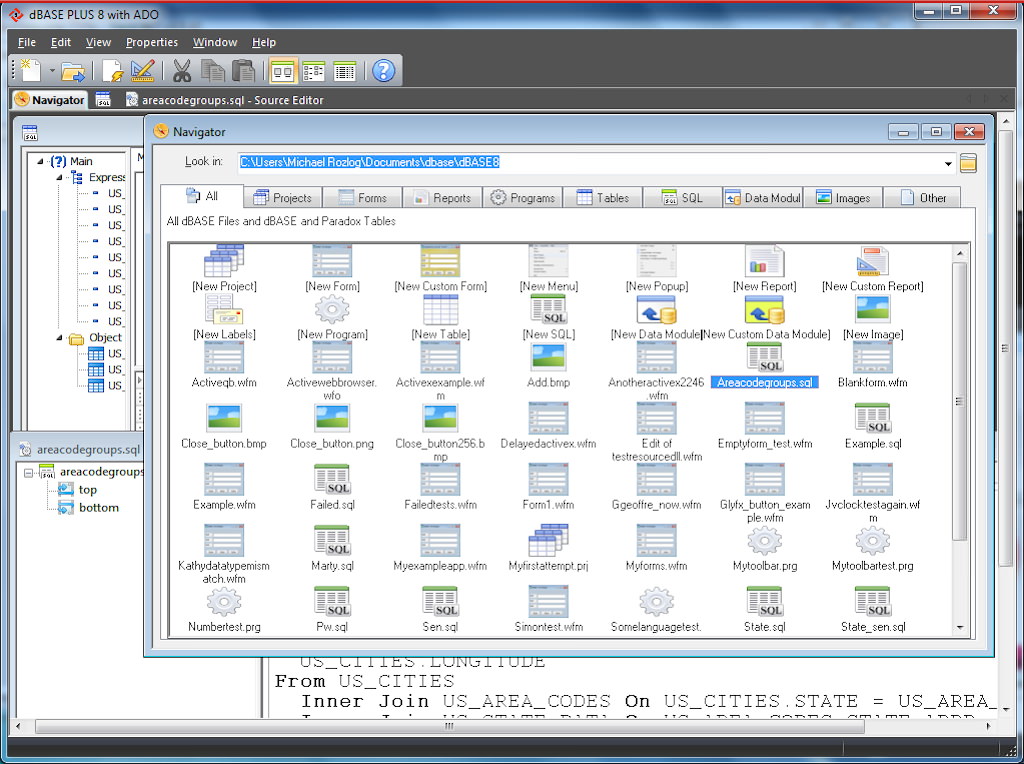Open the View menu
Screen dimensions: 1024x764
[99, 42]
